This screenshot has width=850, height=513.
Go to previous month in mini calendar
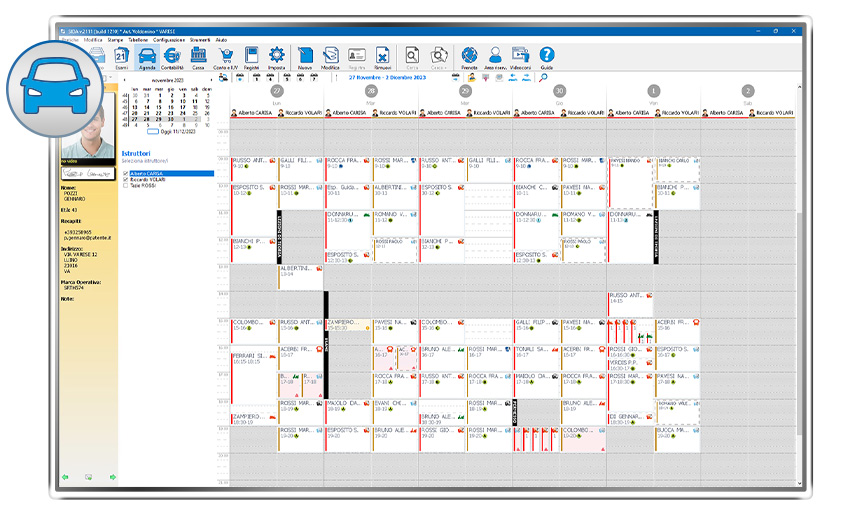point(124,78)
